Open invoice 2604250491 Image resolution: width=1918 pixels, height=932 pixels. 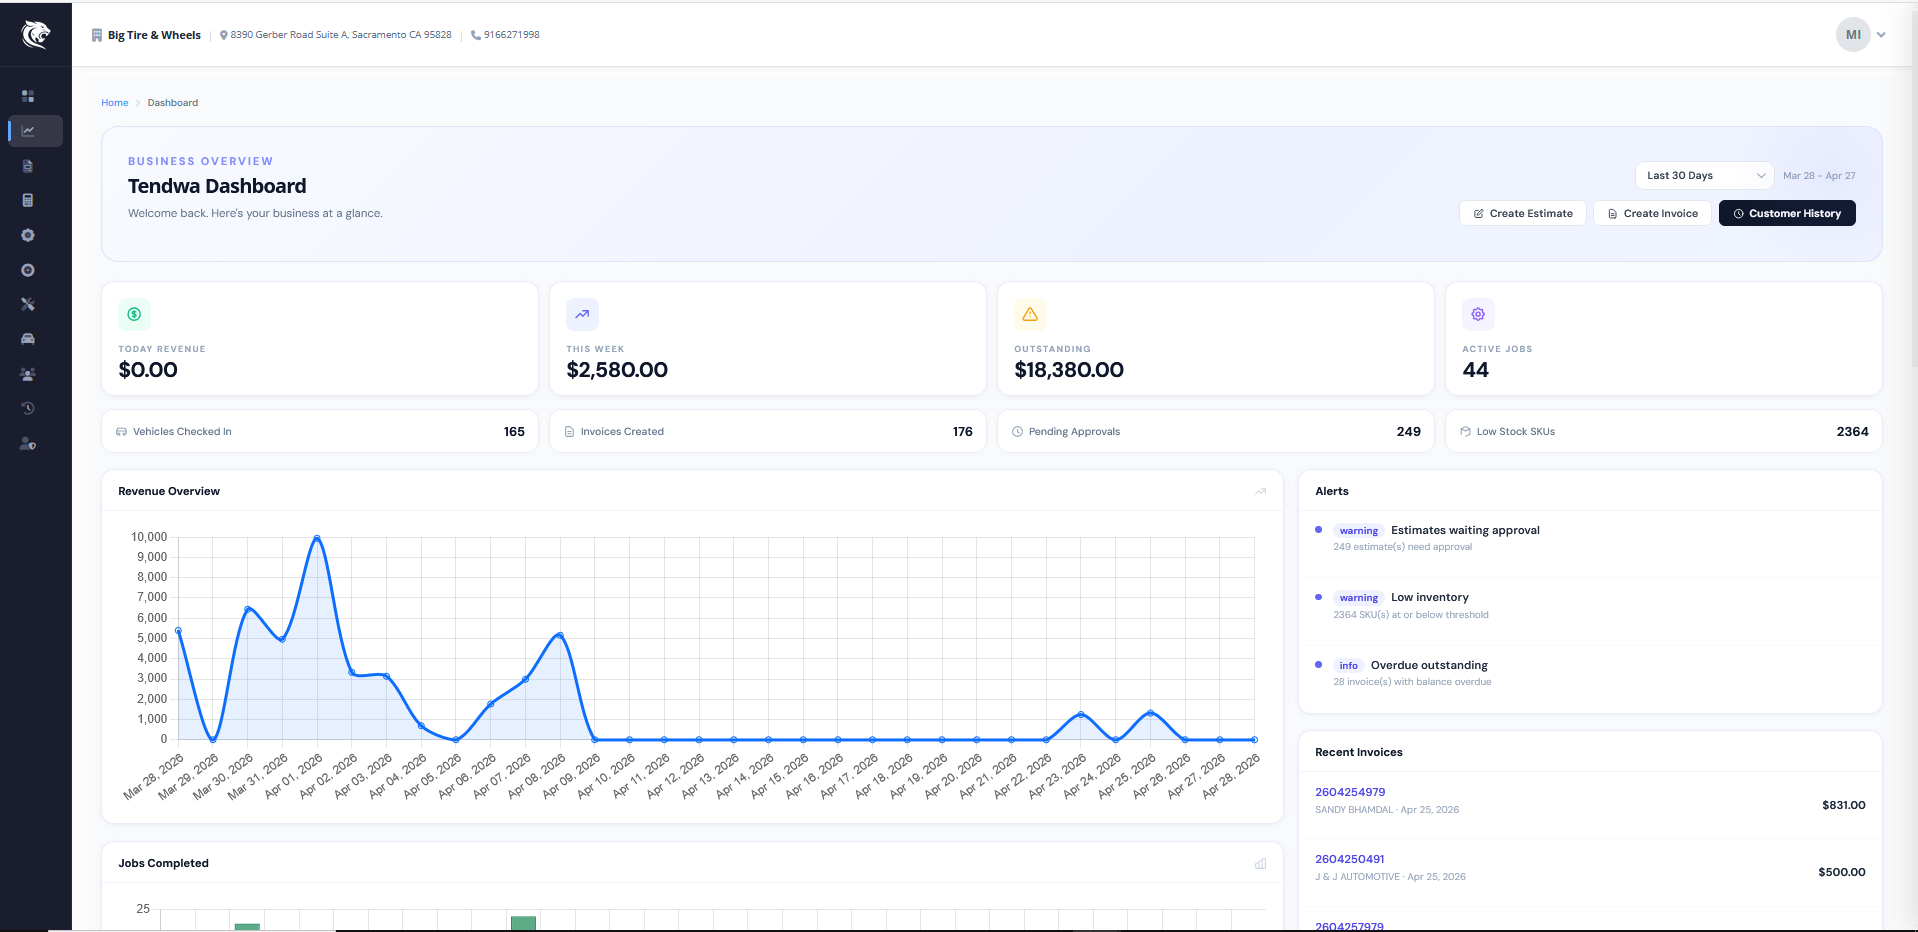[x=1350, y=859]
